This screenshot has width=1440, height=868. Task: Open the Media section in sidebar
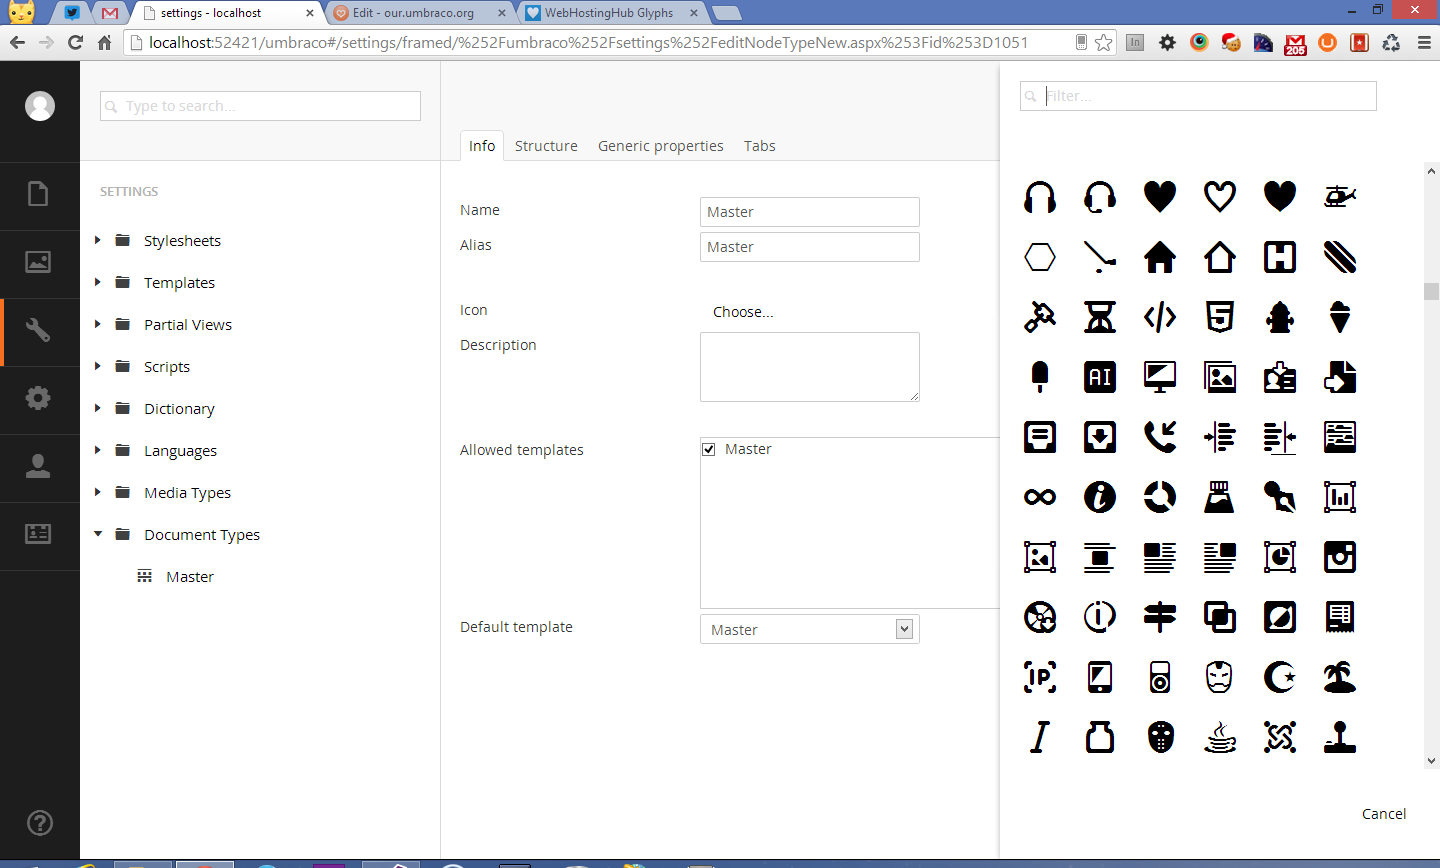point(38,262)
